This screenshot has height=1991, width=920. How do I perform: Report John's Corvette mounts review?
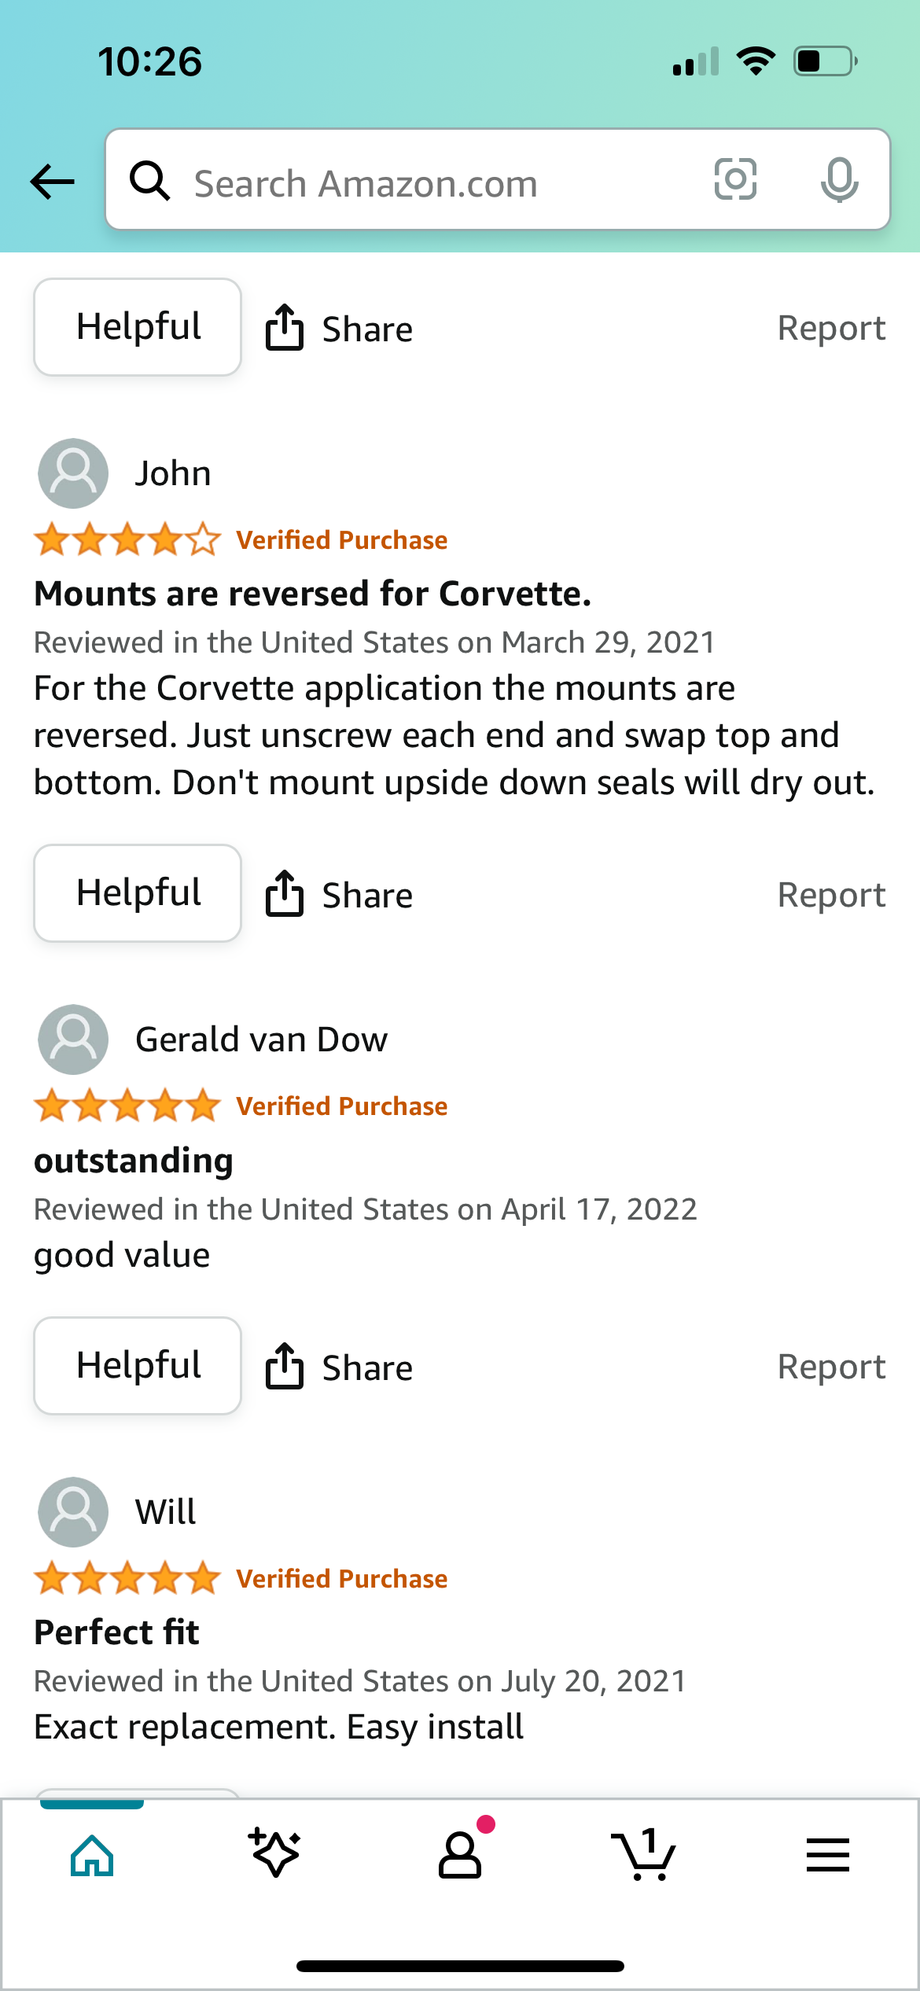(831, 895)
